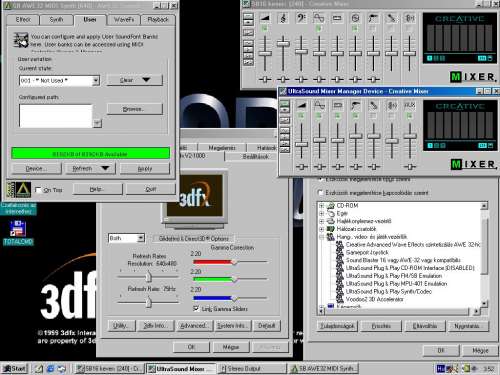500x375 pixels.
Task: Click the Refresh Rate 75Hz slider
Action: pyautogui.click(x=148, y=302)
